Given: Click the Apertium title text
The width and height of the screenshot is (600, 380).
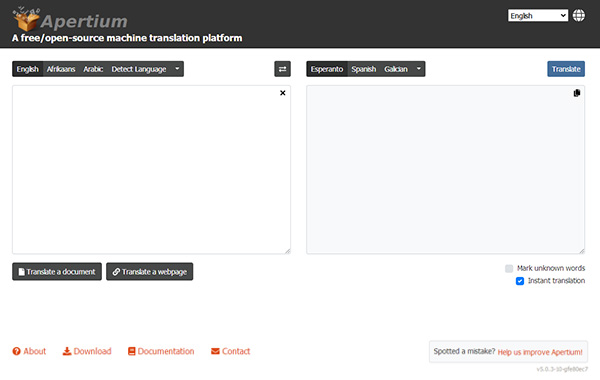Looking at the screenshot, I should coord(84,21).
